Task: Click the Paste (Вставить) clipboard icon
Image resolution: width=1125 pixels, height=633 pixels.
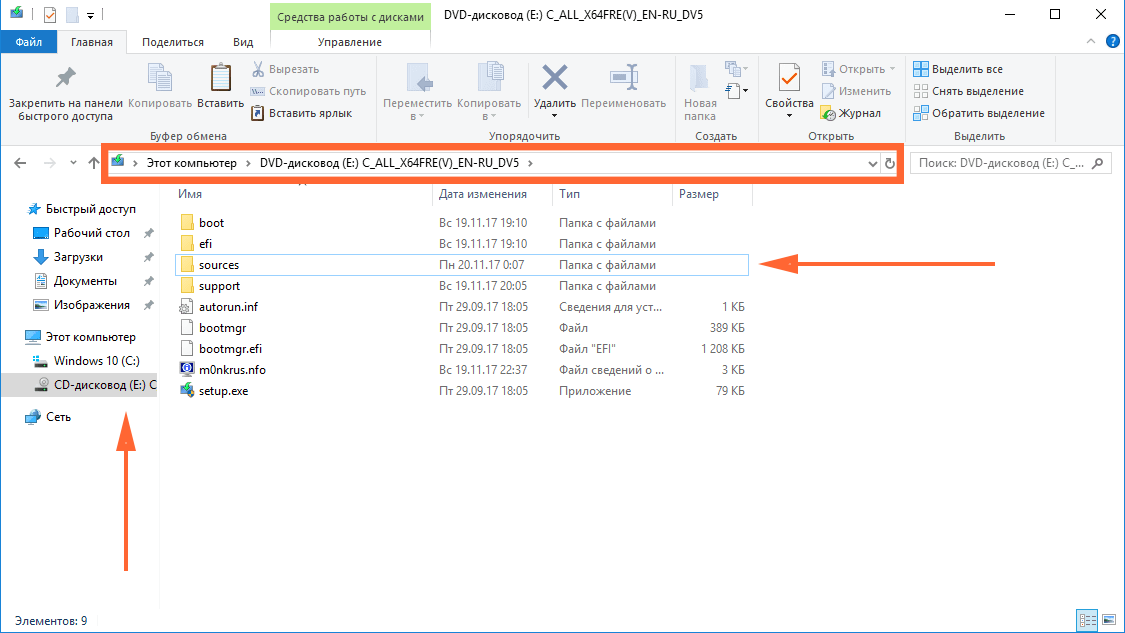Action: 220,78
